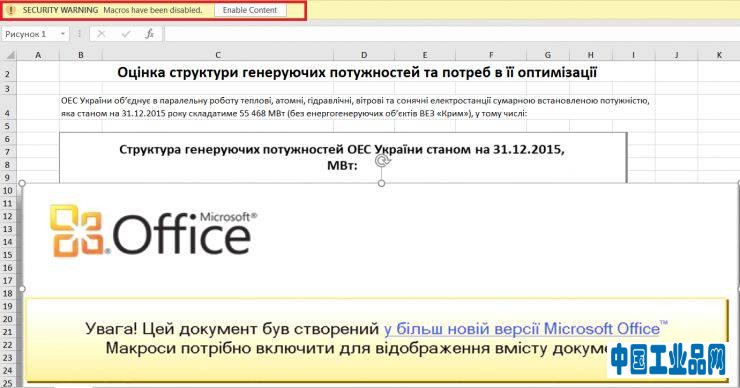Viewport: 740px width, 388px height.
Task: Select column F header
Action: click(x=491, y=55)
